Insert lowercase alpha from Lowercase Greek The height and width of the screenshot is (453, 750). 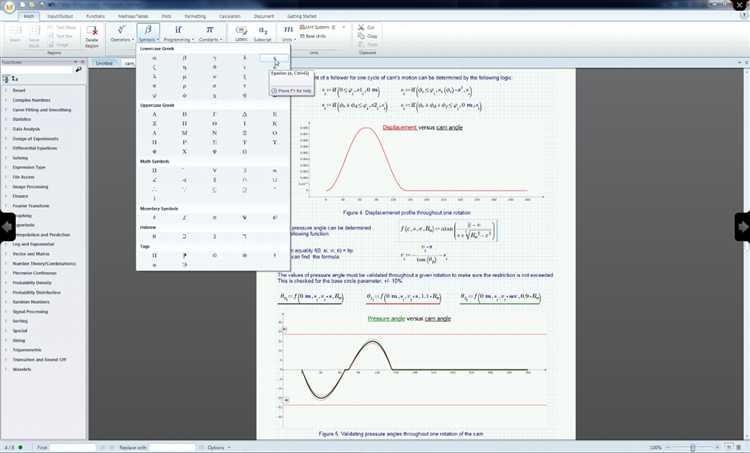pos(154,58)
